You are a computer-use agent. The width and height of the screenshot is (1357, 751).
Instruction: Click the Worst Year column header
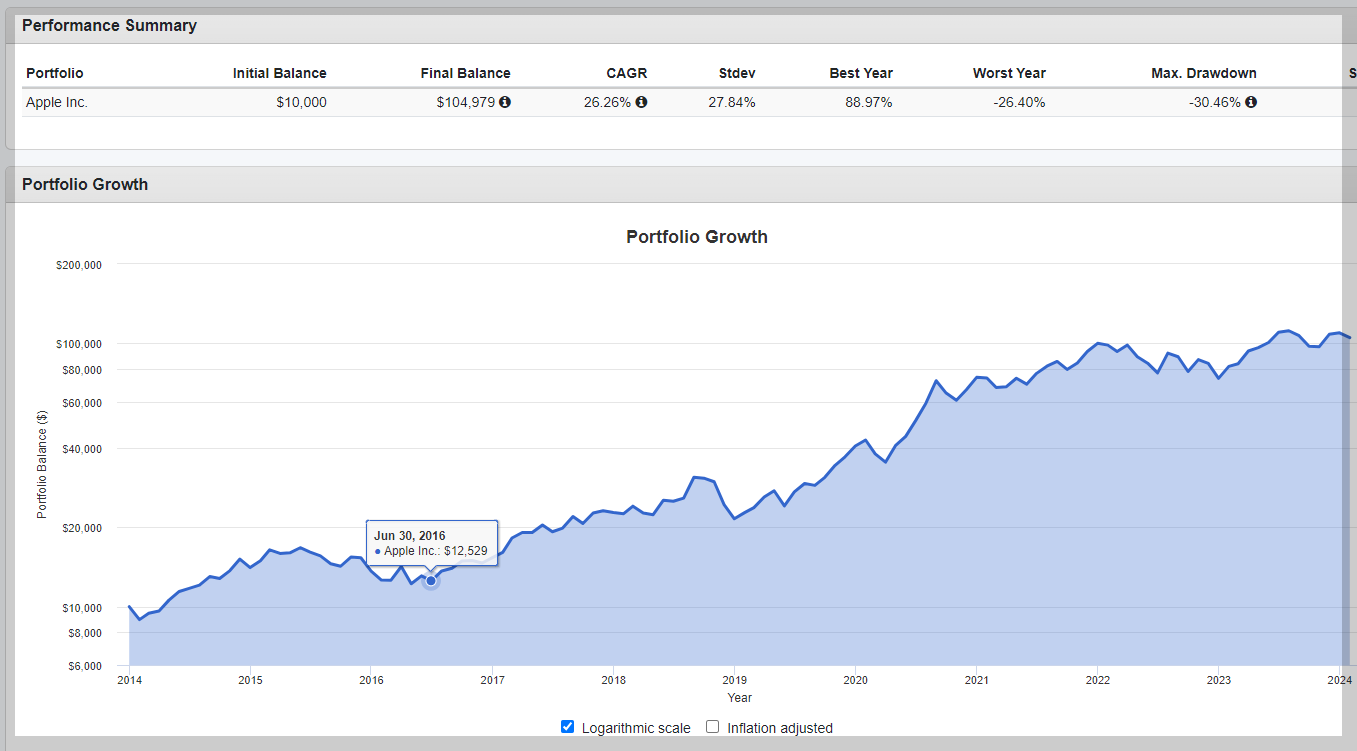point(1009,73)
